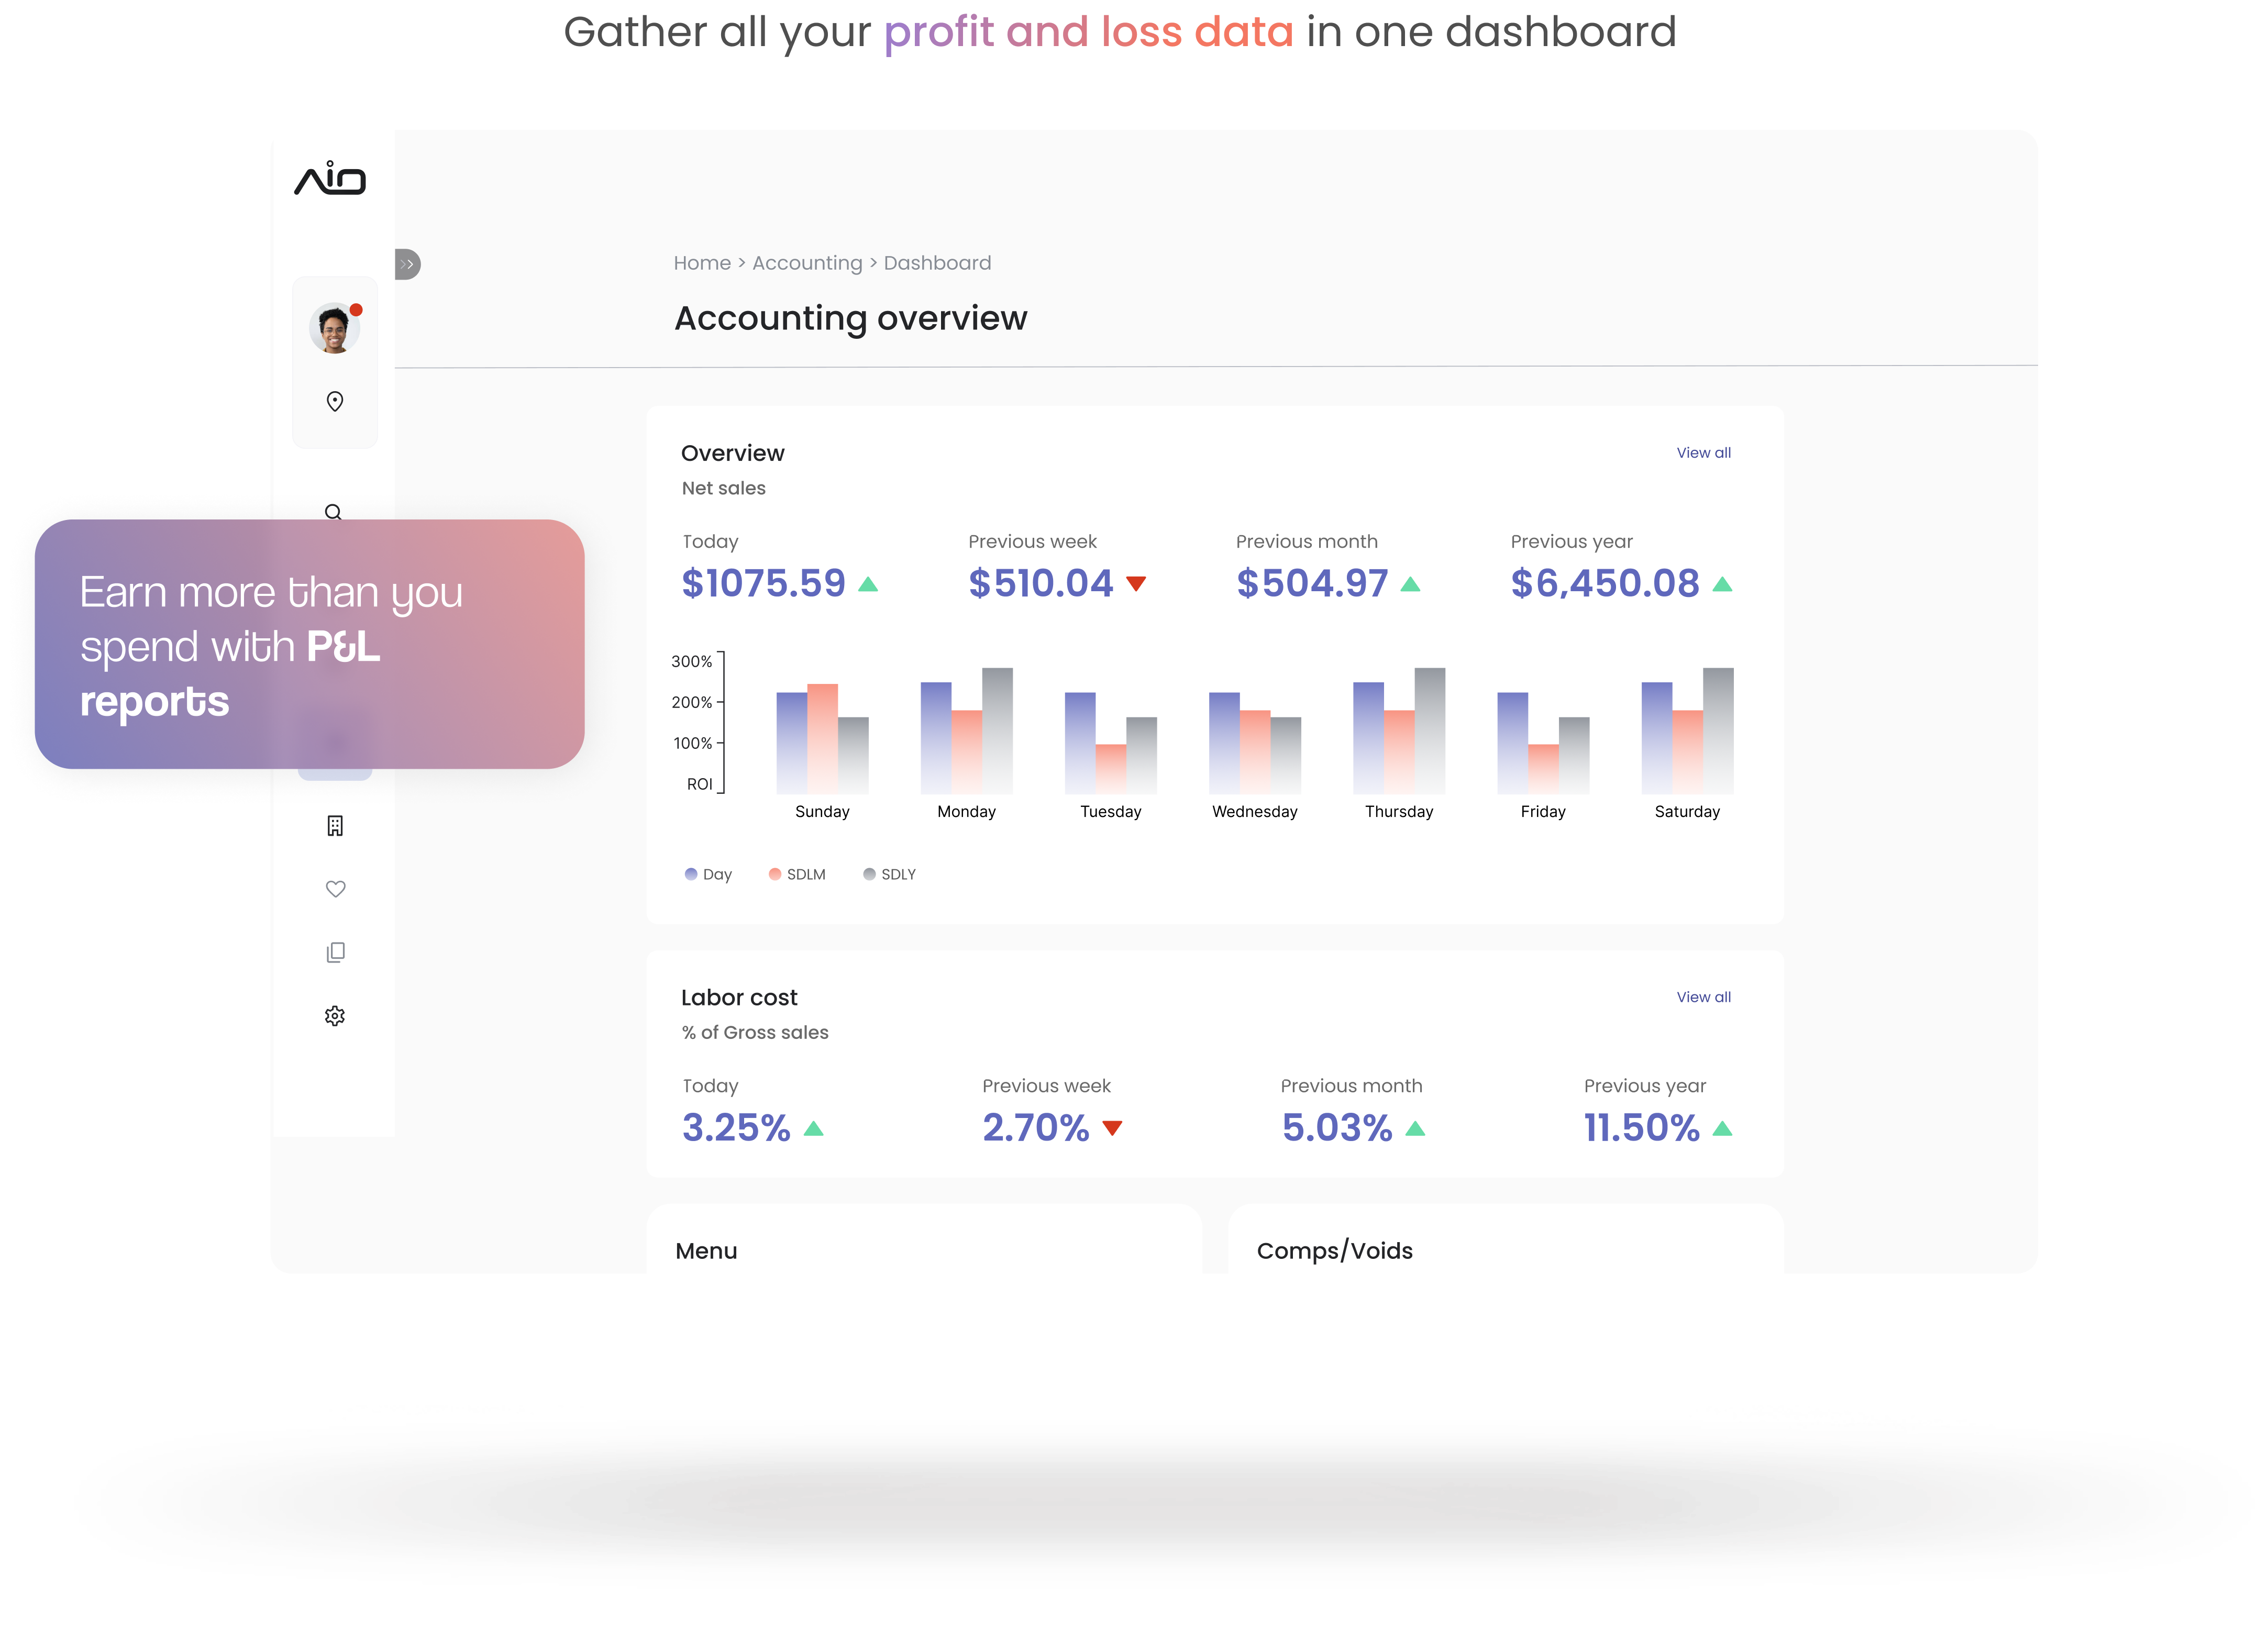Screen dimensions: 2268x1638
Task: Click Thursday's gray SDLY bar
Action: point(1429,730)
